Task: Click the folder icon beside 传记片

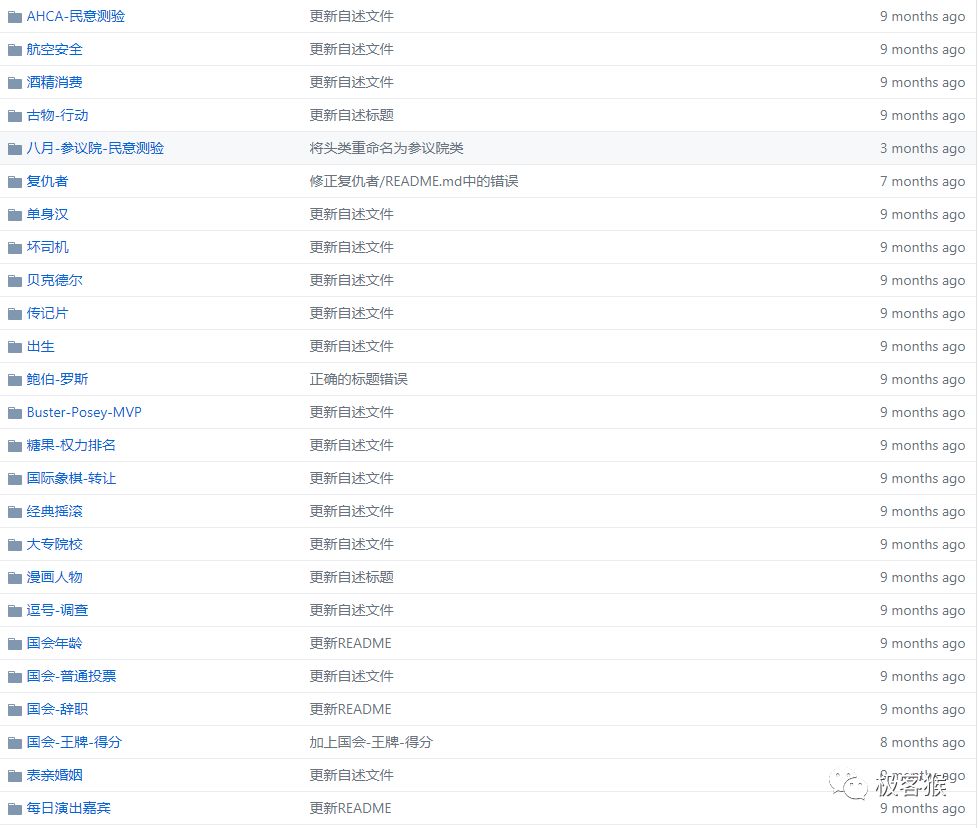Action: point(15,314)
